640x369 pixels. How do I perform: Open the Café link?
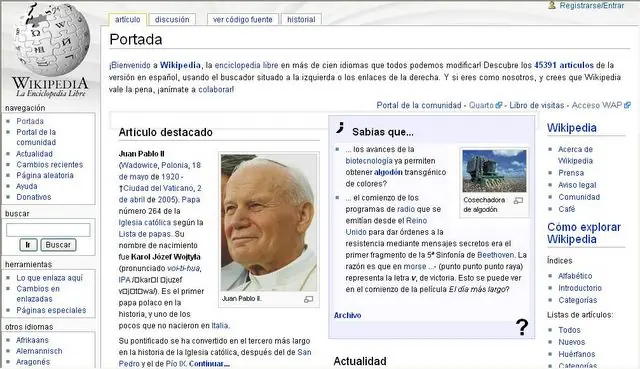tap(567, 209)
